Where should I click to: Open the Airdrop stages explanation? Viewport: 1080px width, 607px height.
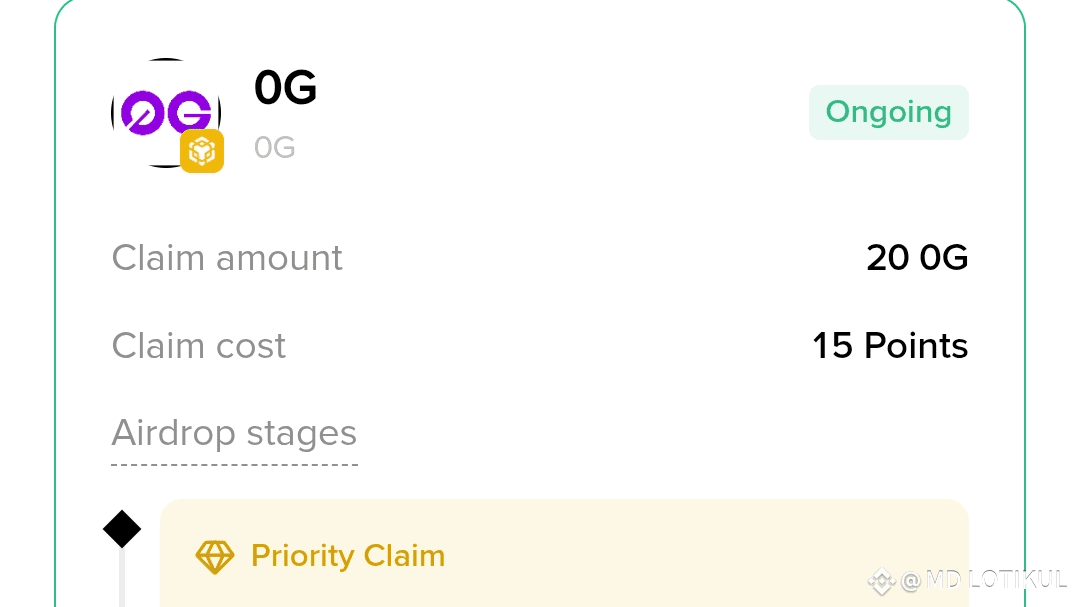coord(234,434)
